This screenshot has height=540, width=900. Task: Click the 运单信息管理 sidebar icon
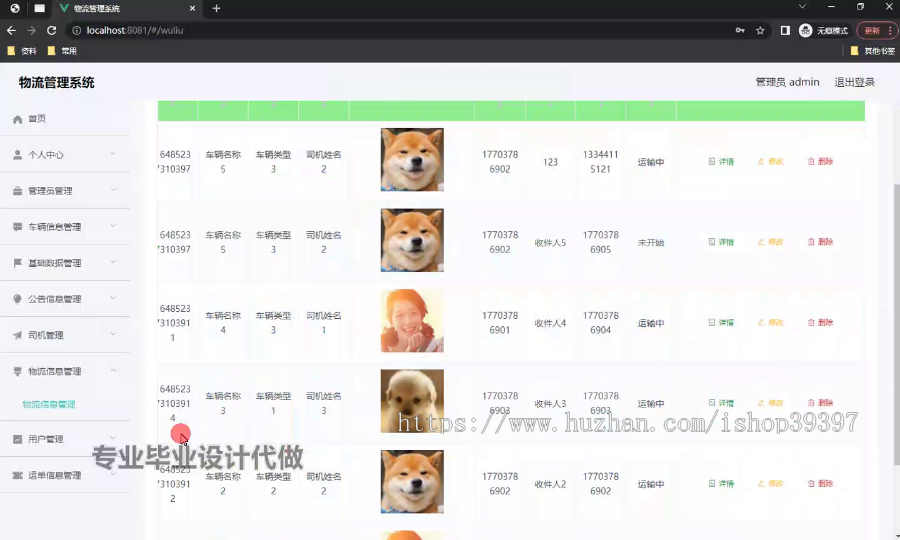coord(17,476)
